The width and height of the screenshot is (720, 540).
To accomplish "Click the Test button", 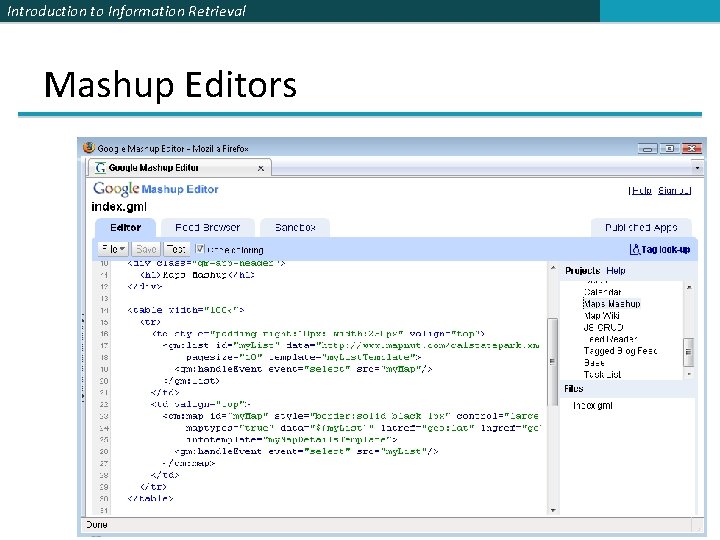I will click(x=176, y=249).
